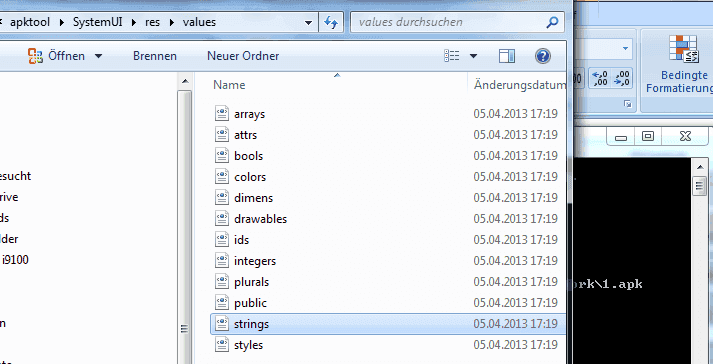Open the Explorer help icon

coord(542,56)
